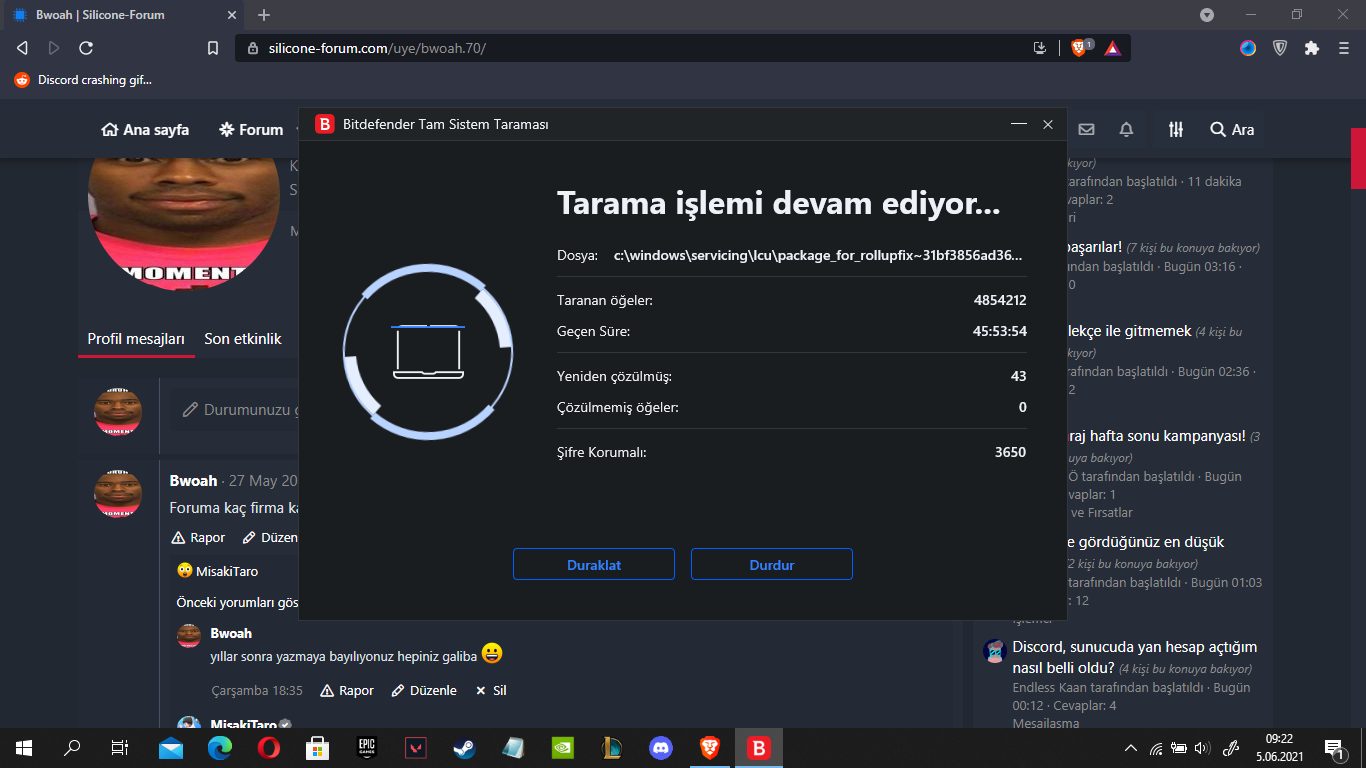This screenshot has height=768, width=1366.
Task: Open Ana sayfa in forum navigation
Action: point(145,130)
